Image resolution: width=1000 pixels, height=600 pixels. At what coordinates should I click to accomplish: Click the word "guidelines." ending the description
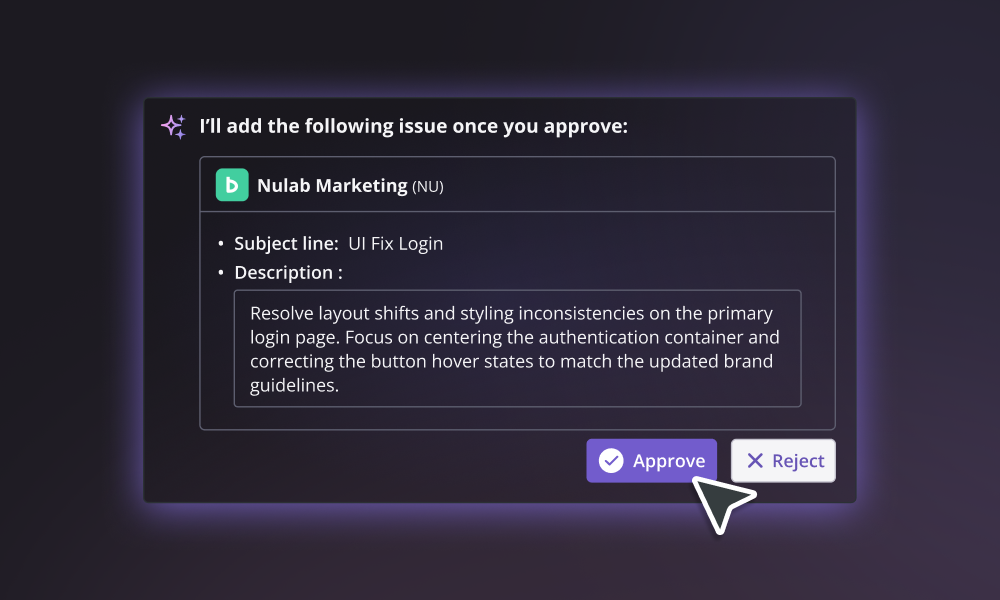[x=295, y=386]
